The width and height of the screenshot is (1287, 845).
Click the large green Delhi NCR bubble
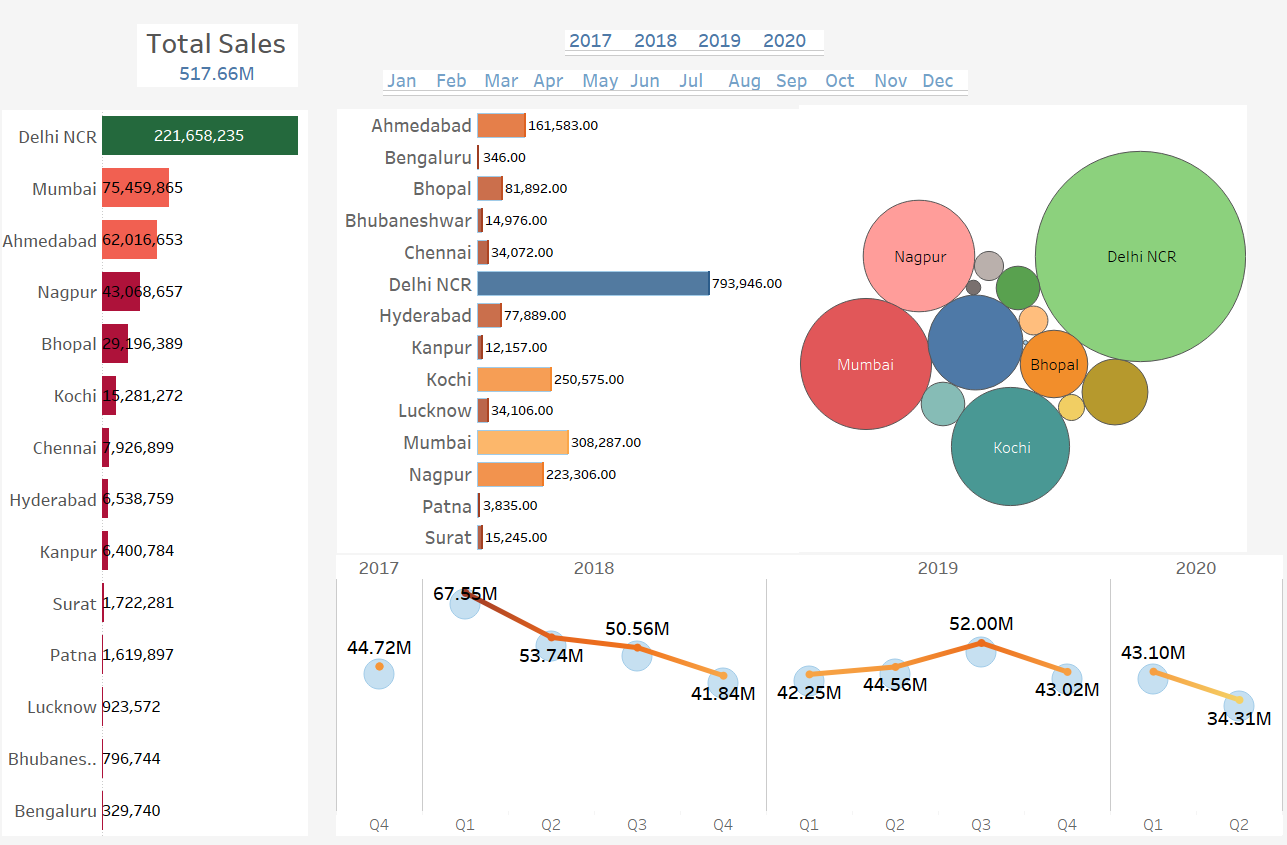1140,257
